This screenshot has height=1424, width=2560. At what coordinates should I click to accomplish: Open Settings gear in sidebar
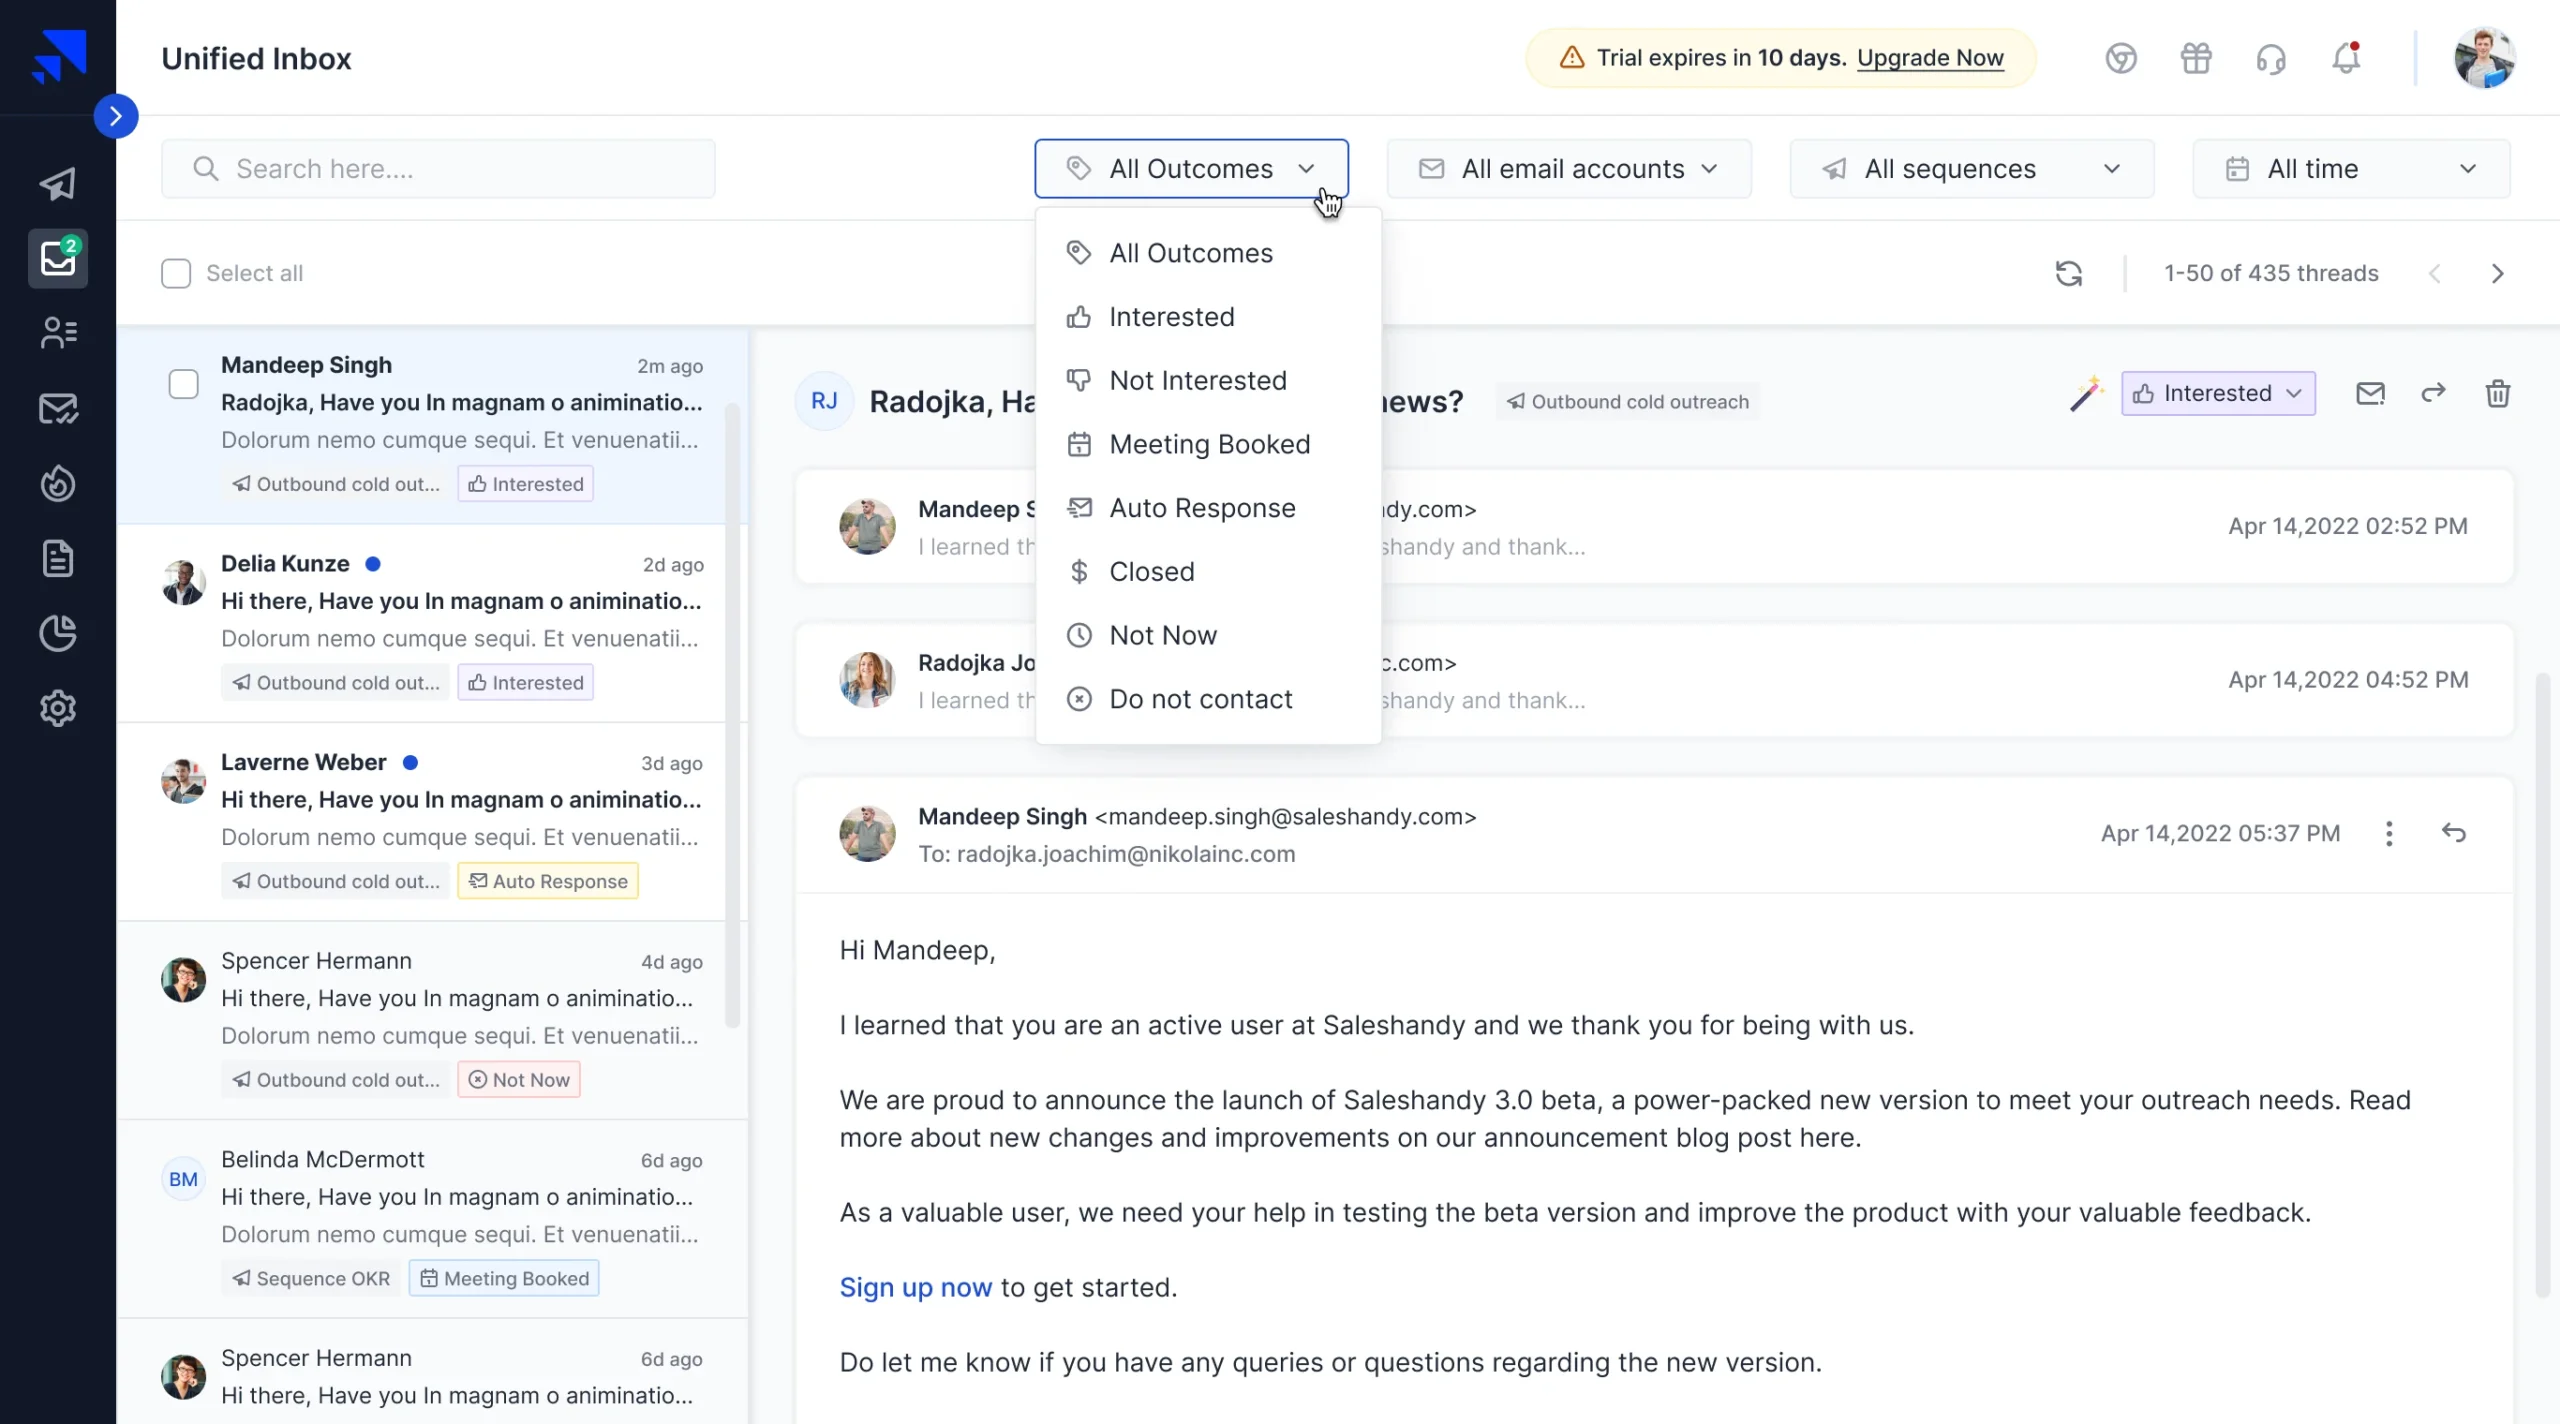click(x=58, y=708)
